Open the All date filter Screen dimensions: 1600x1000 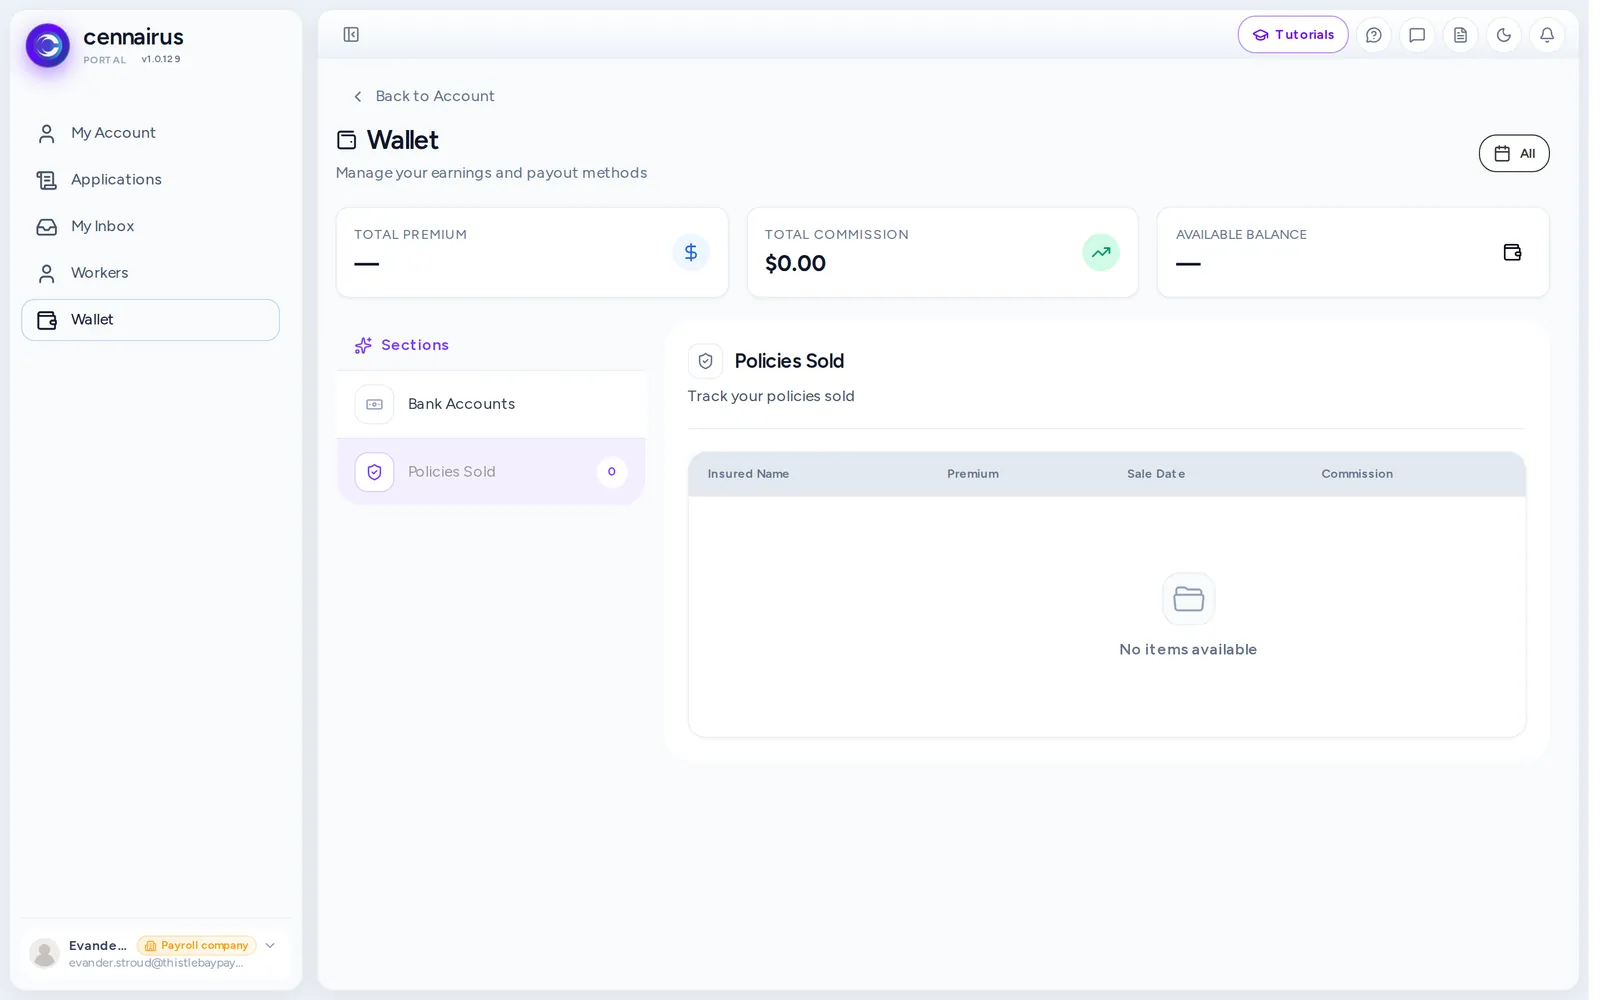click(1514, 153)
